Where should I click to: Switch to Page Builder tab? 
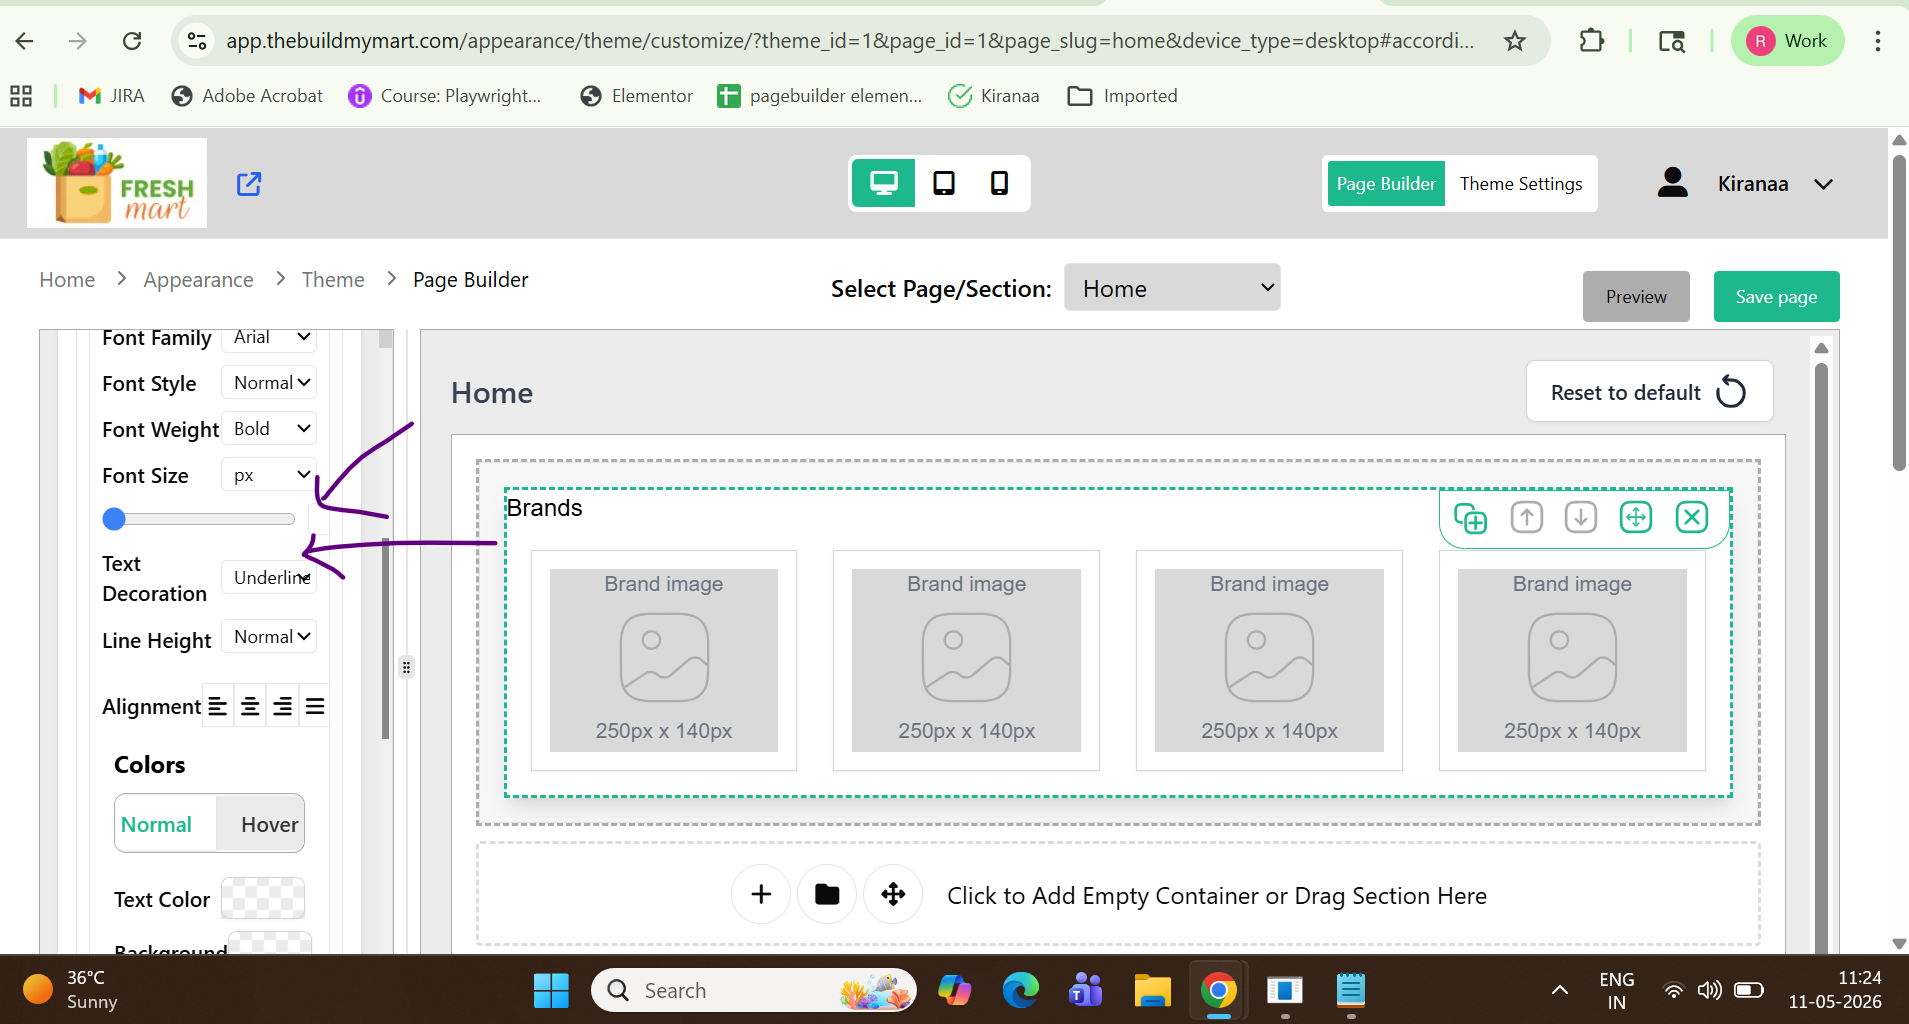[1386, 184]
